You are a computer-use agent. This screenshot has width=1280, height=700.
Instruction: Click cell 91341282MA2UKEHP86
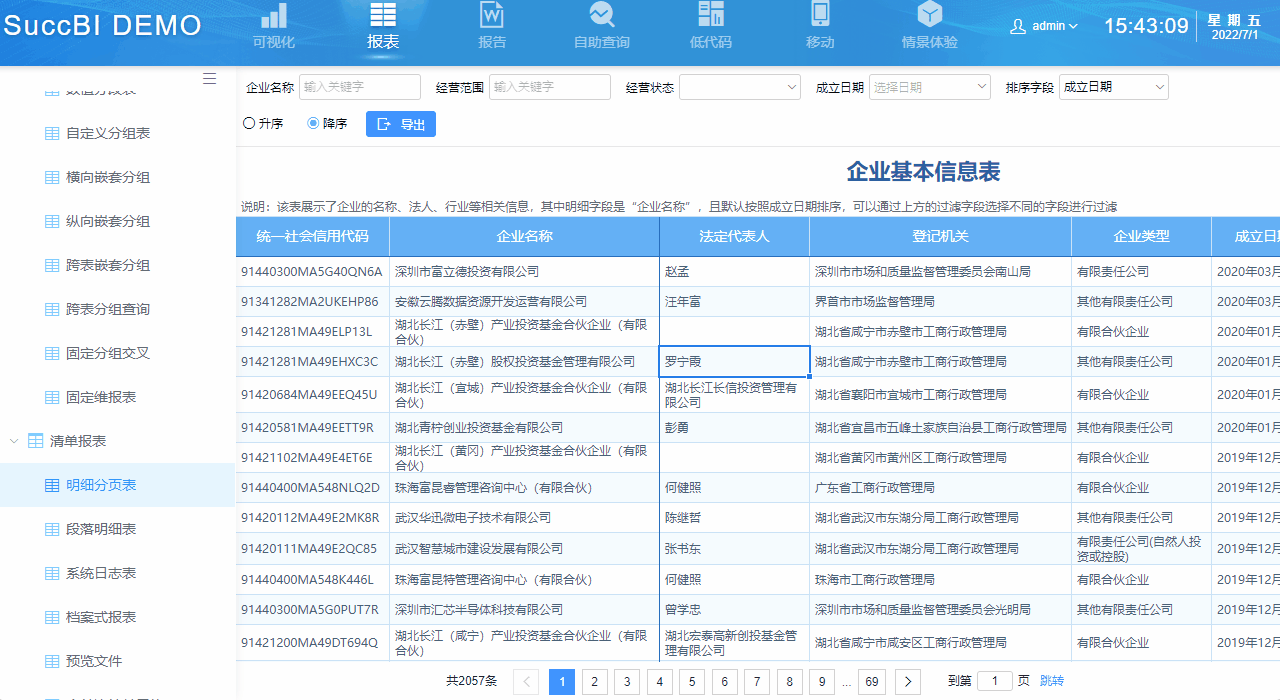click(x=312, y=301)
